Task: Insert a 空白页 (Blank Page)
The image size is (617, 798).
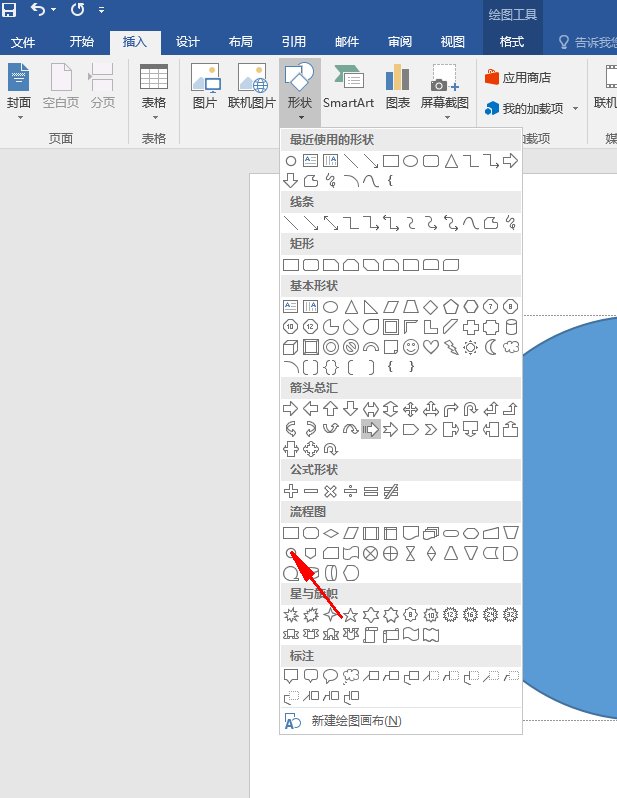Action: (x=61, y=87)
